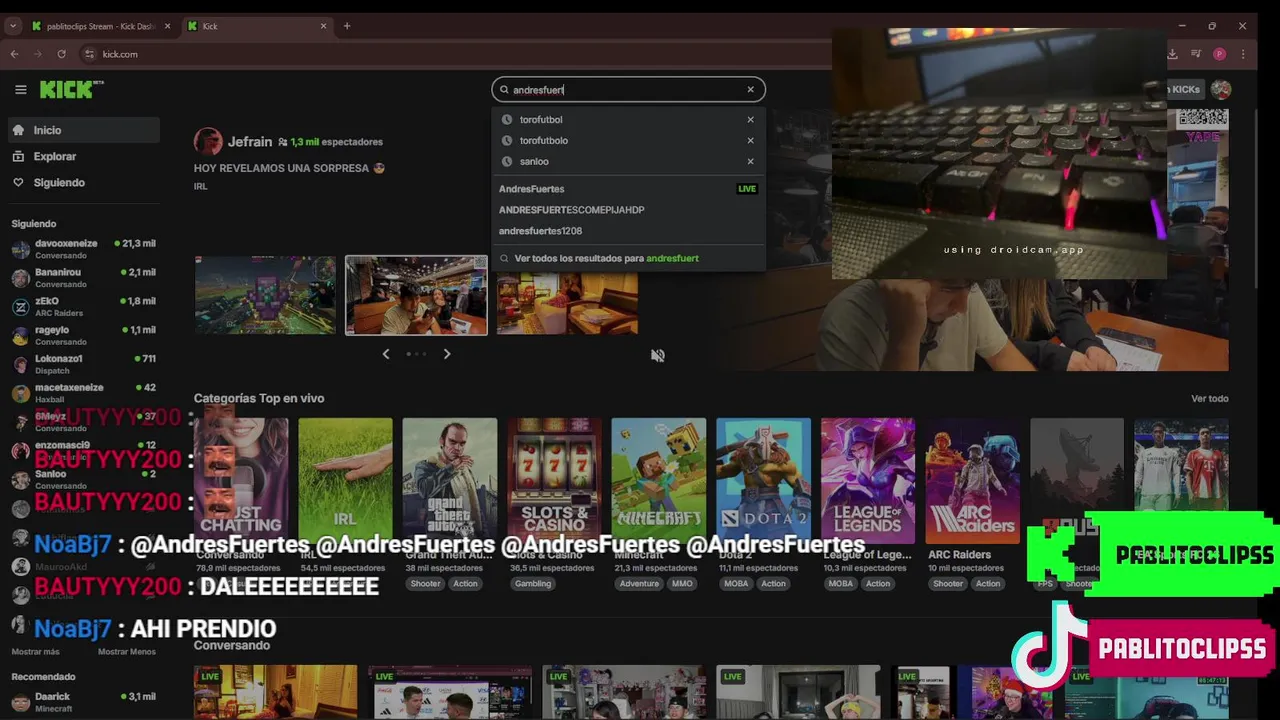The width and height of the screenshot is (1280, 720).
Task: Open Lokonazo1 followed channel
Action: pyautogui.click(x=84, y=364)
